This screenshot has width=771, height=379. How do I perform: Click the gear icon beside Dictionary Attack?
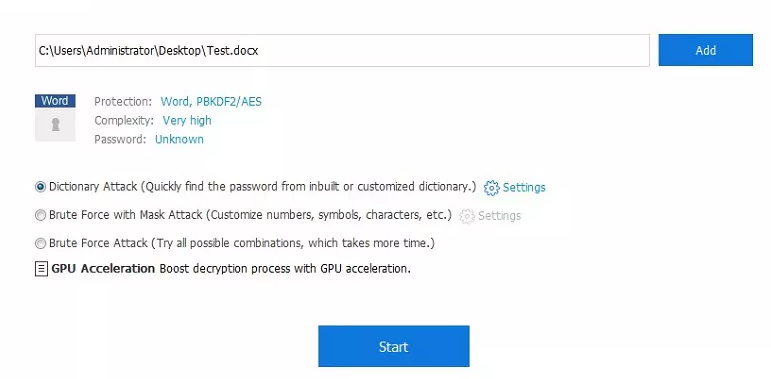point(491,188)
